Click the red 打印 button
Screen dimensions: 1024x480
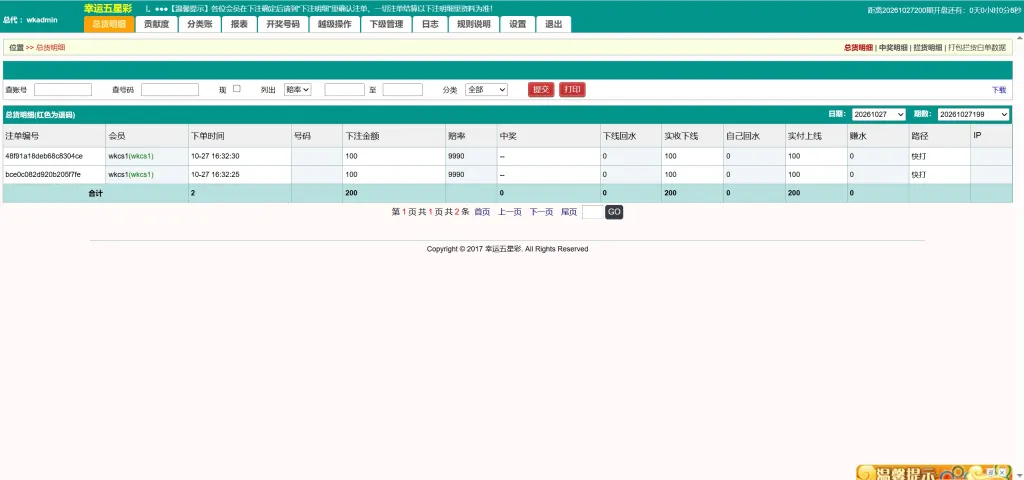tap(572, 89)
